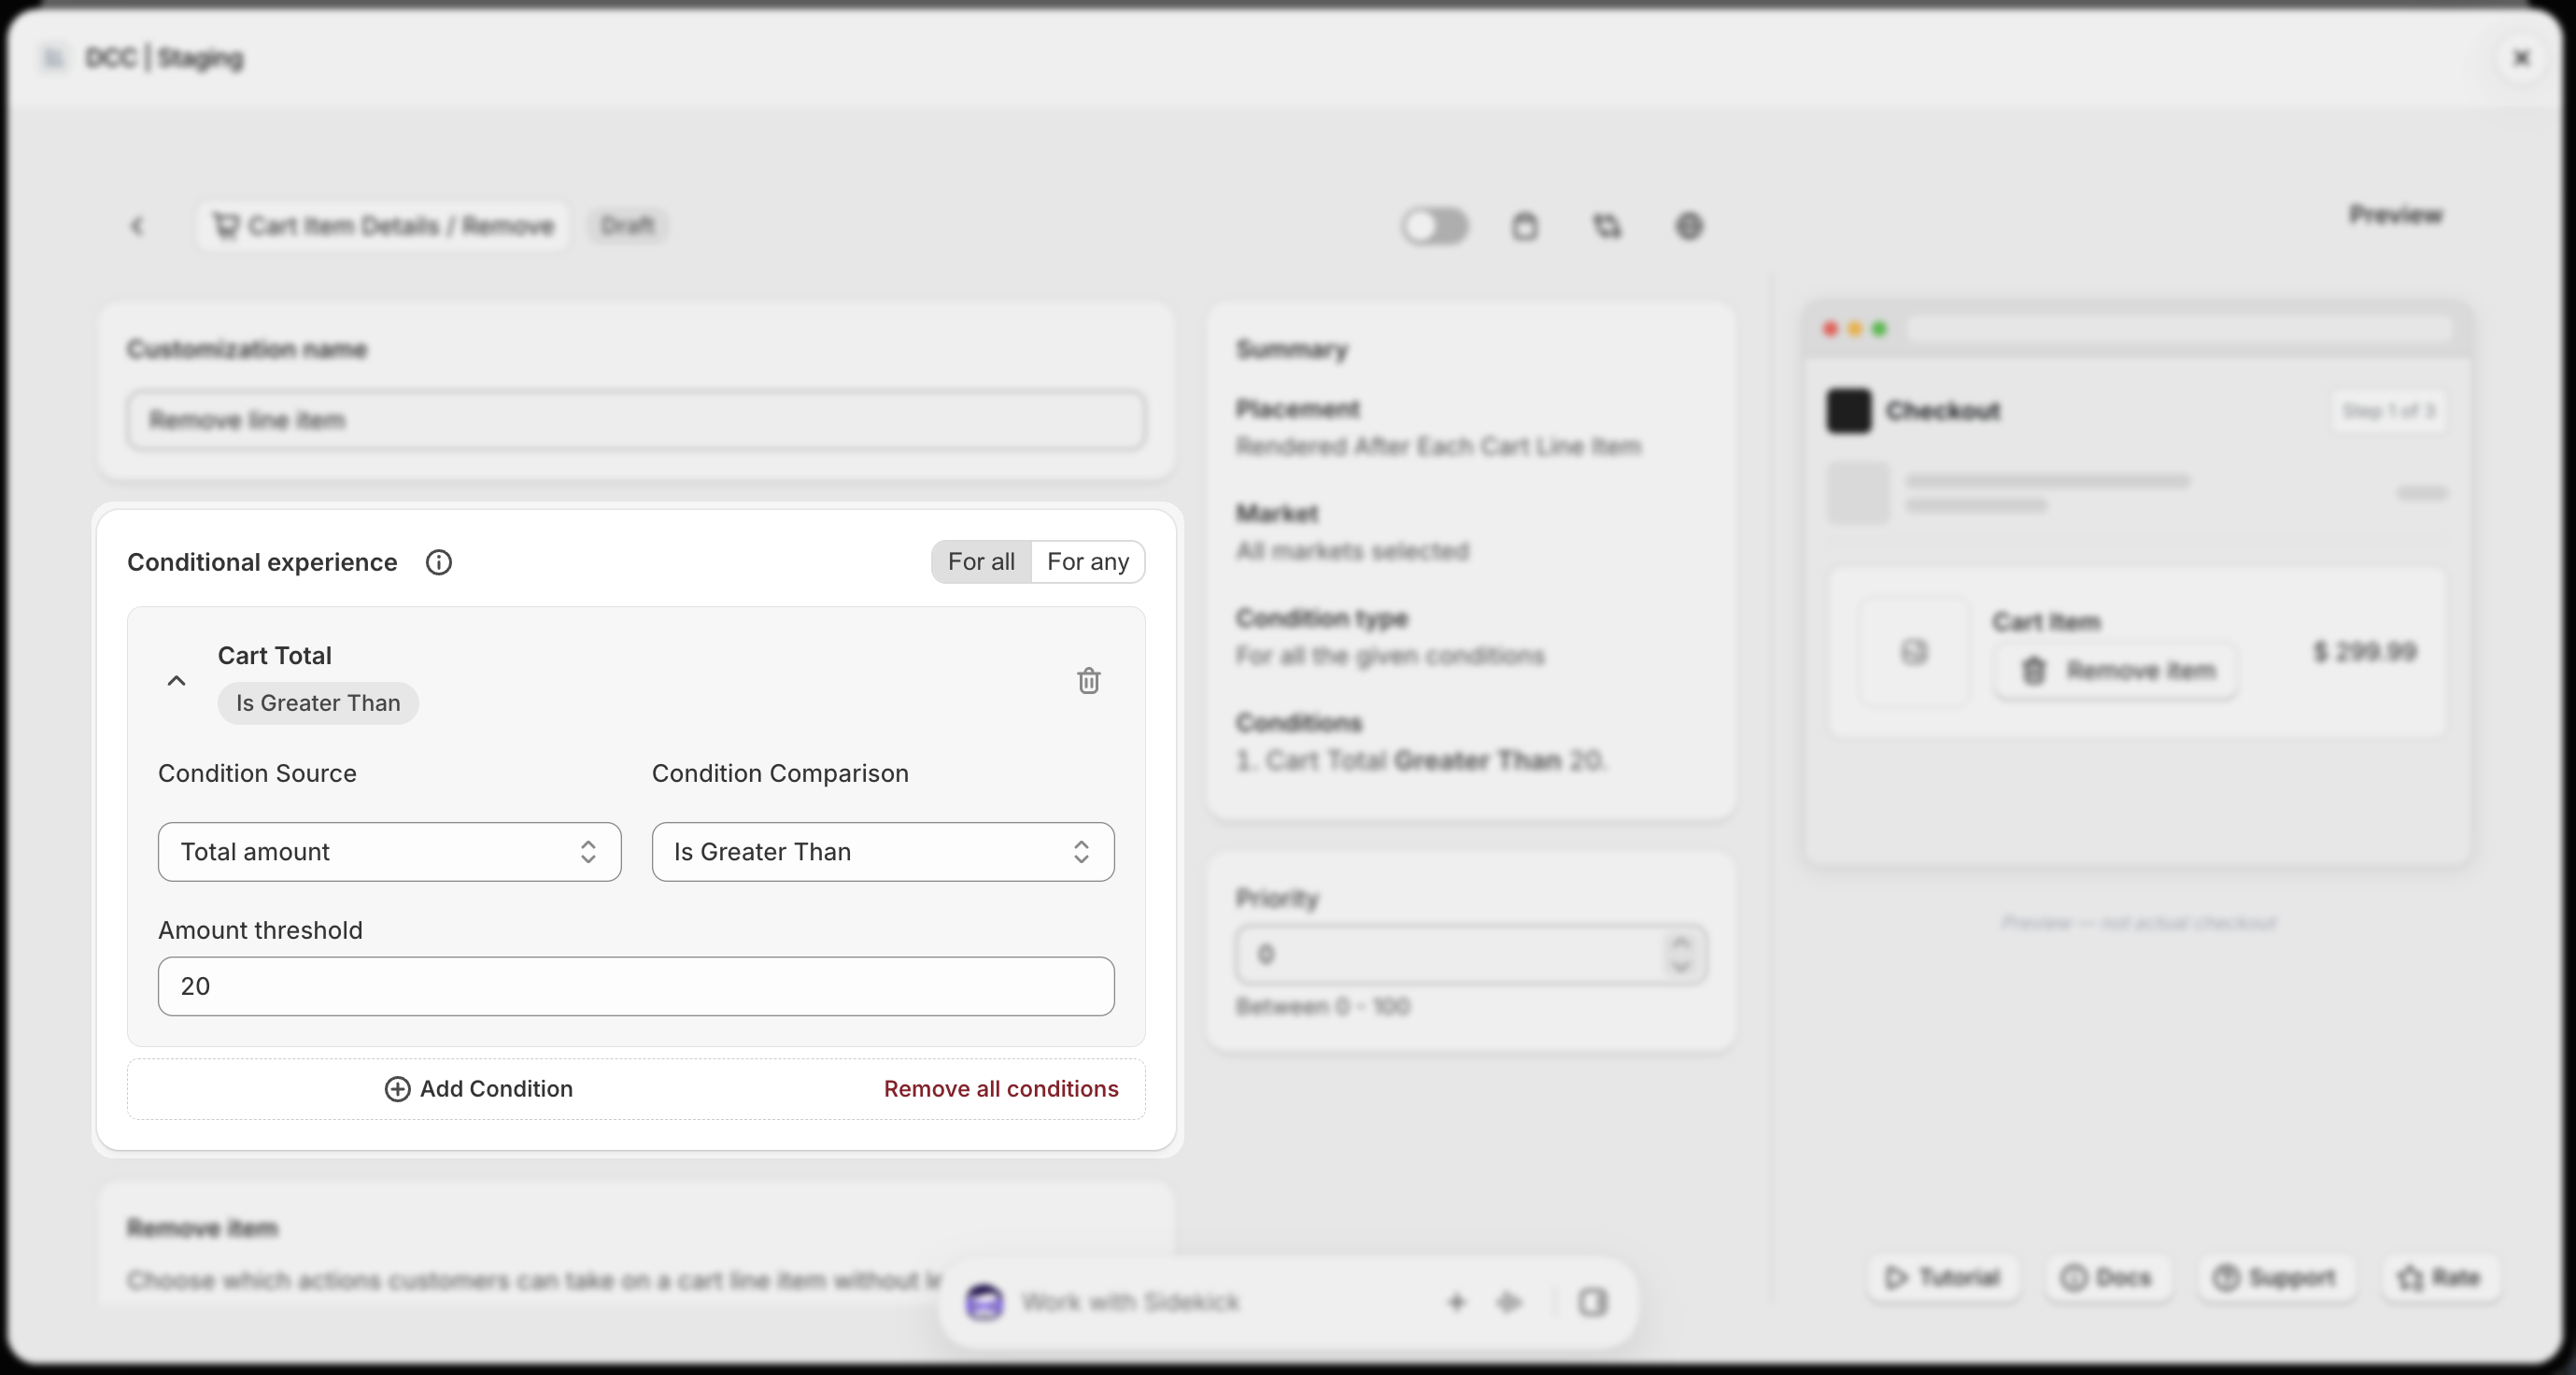Select the For all condition mode
Image resolution: width=2576 pixels, height=1375 pixels.
pos(981,562)
